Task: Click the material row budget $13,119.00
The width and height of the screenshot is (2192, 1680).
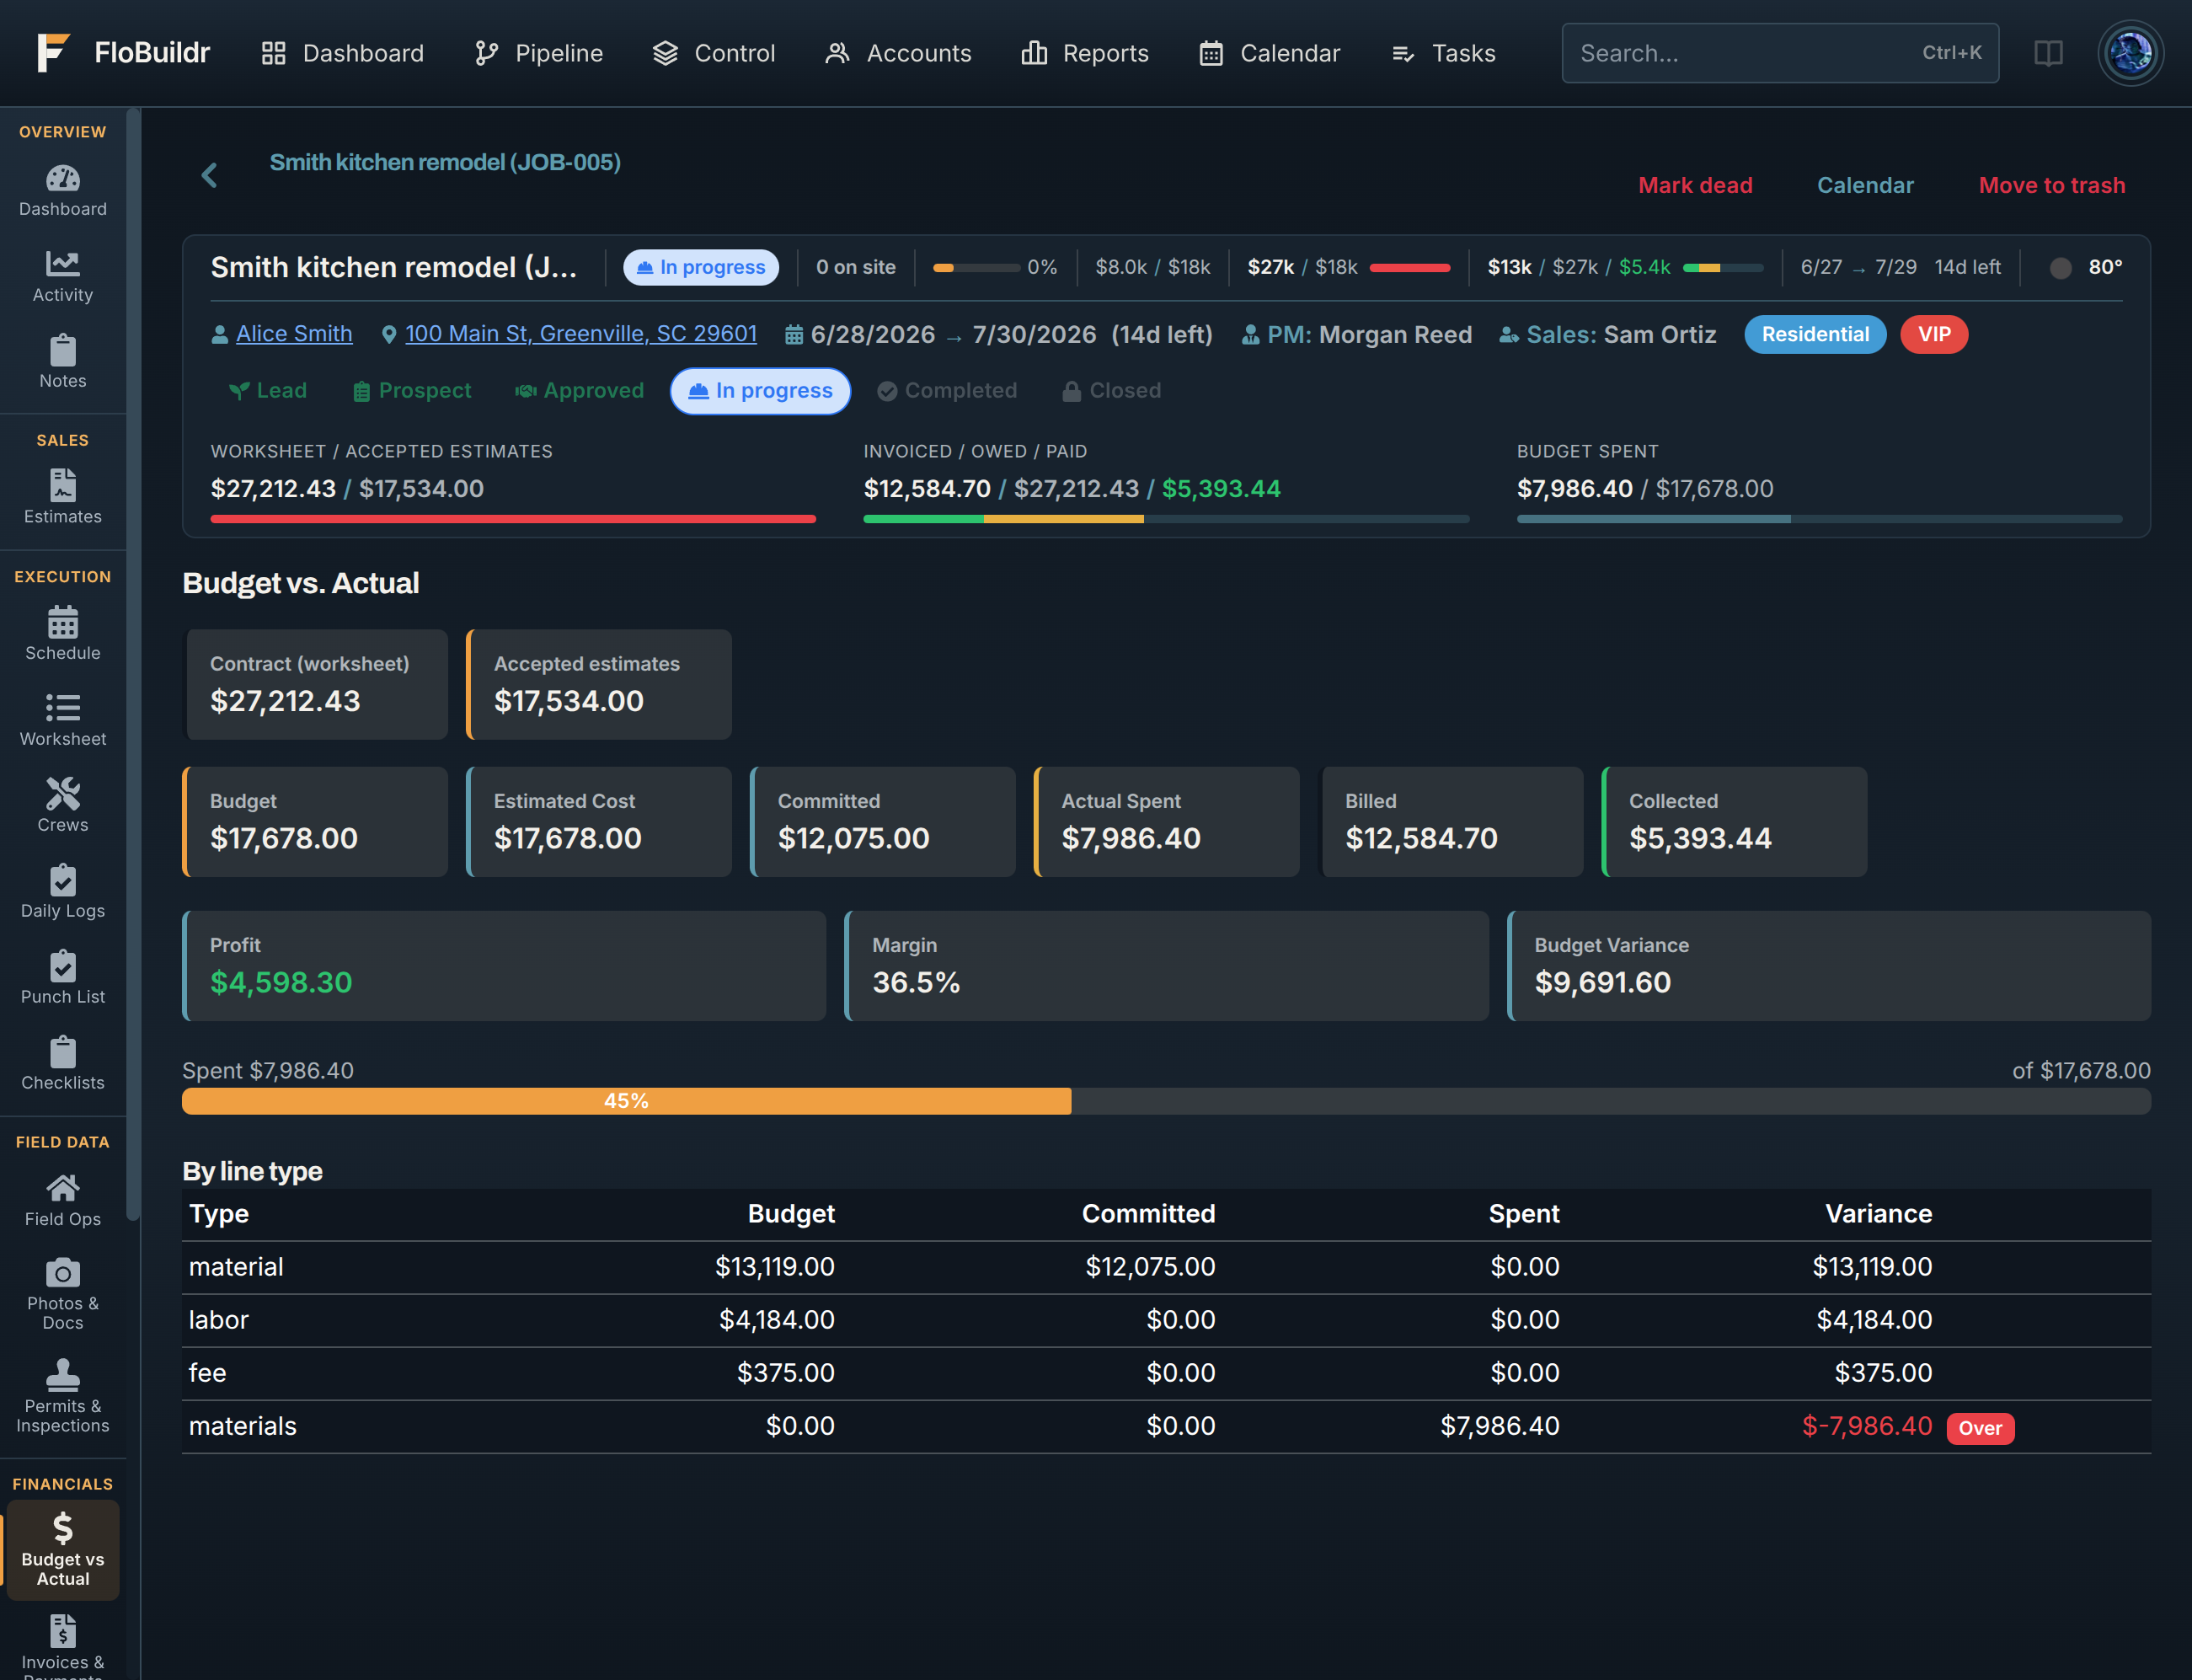Action: 774,1267
